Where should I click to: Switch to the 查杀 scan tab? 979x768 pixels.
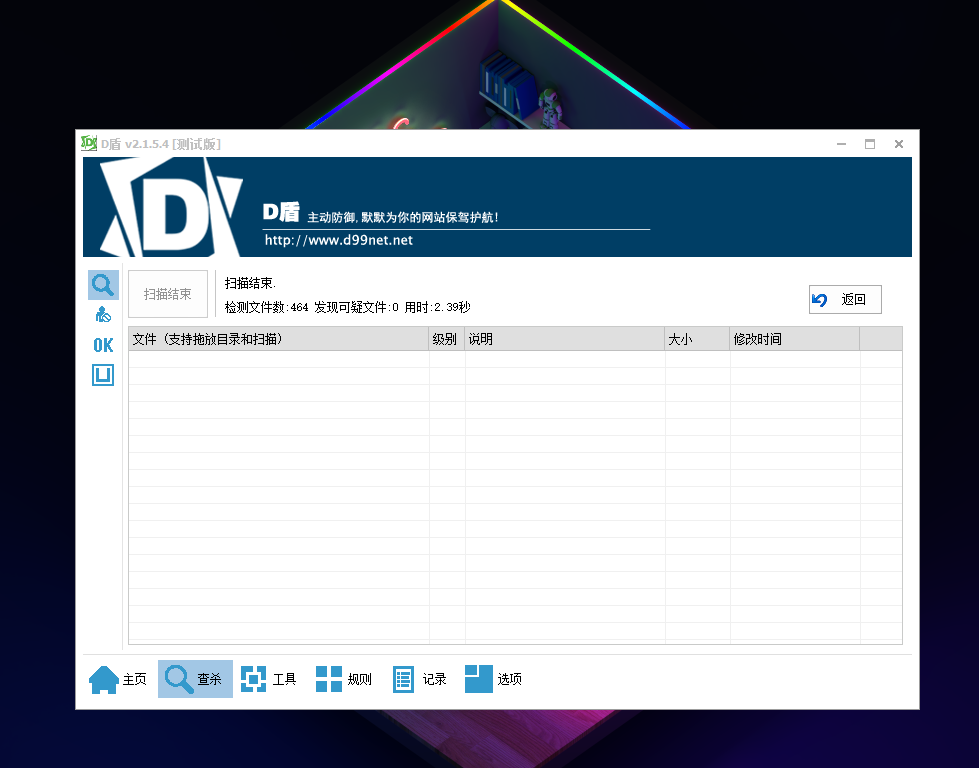194,678
